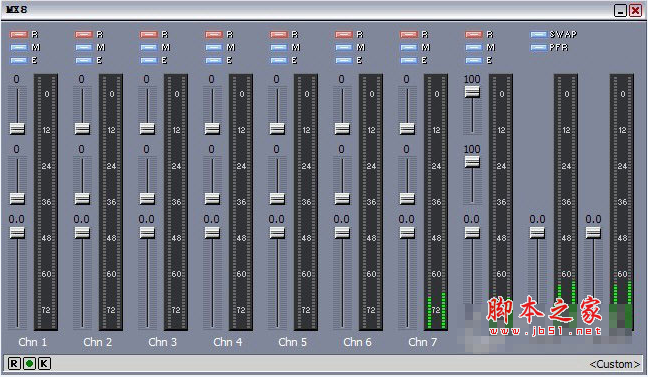Click rightmost master fader handle
648x377 pixels.
[593, 233]
